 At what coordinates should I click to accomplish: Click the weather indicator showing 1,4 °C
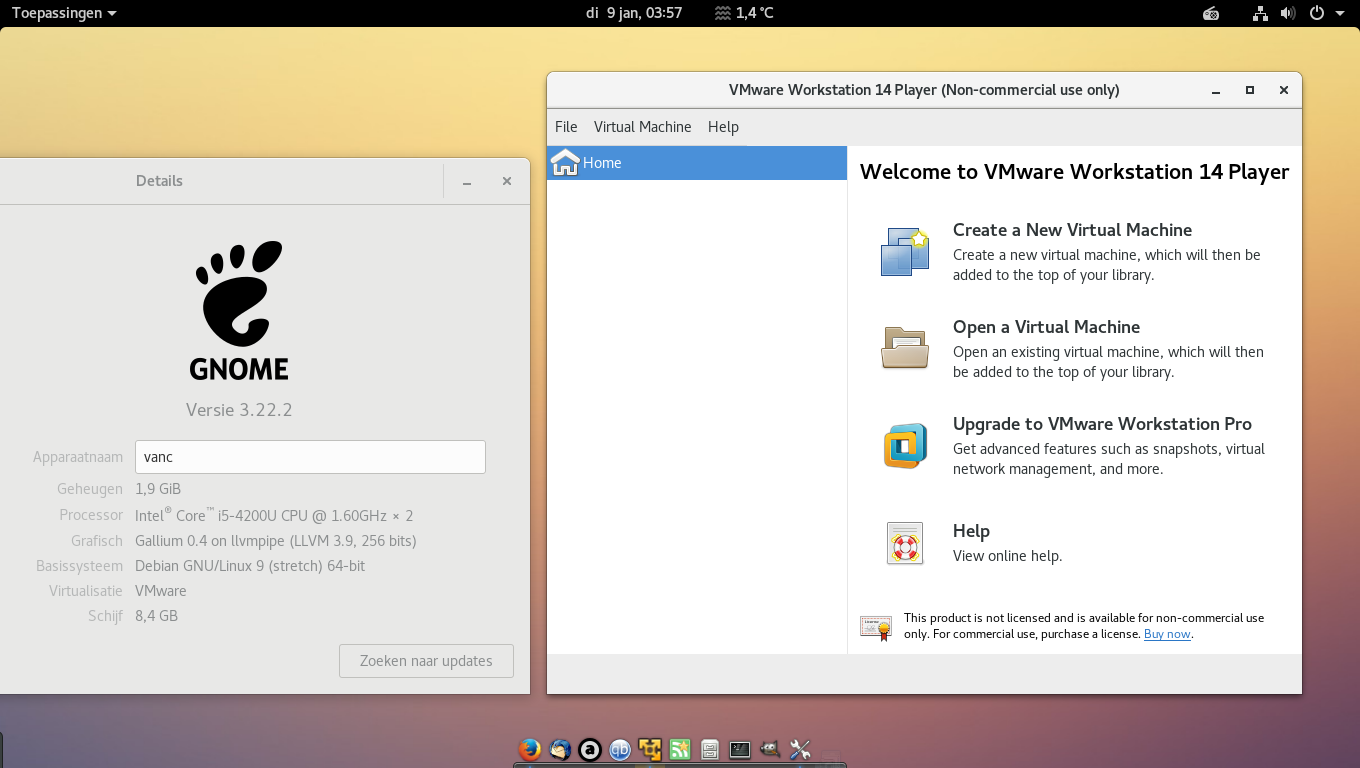(745, 13)
